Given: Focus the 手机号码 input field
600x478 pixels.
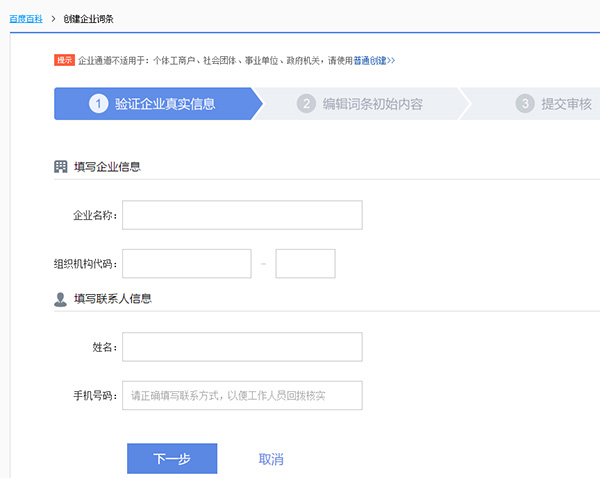Looking at the screenshot, I should (x=242, y=395).
